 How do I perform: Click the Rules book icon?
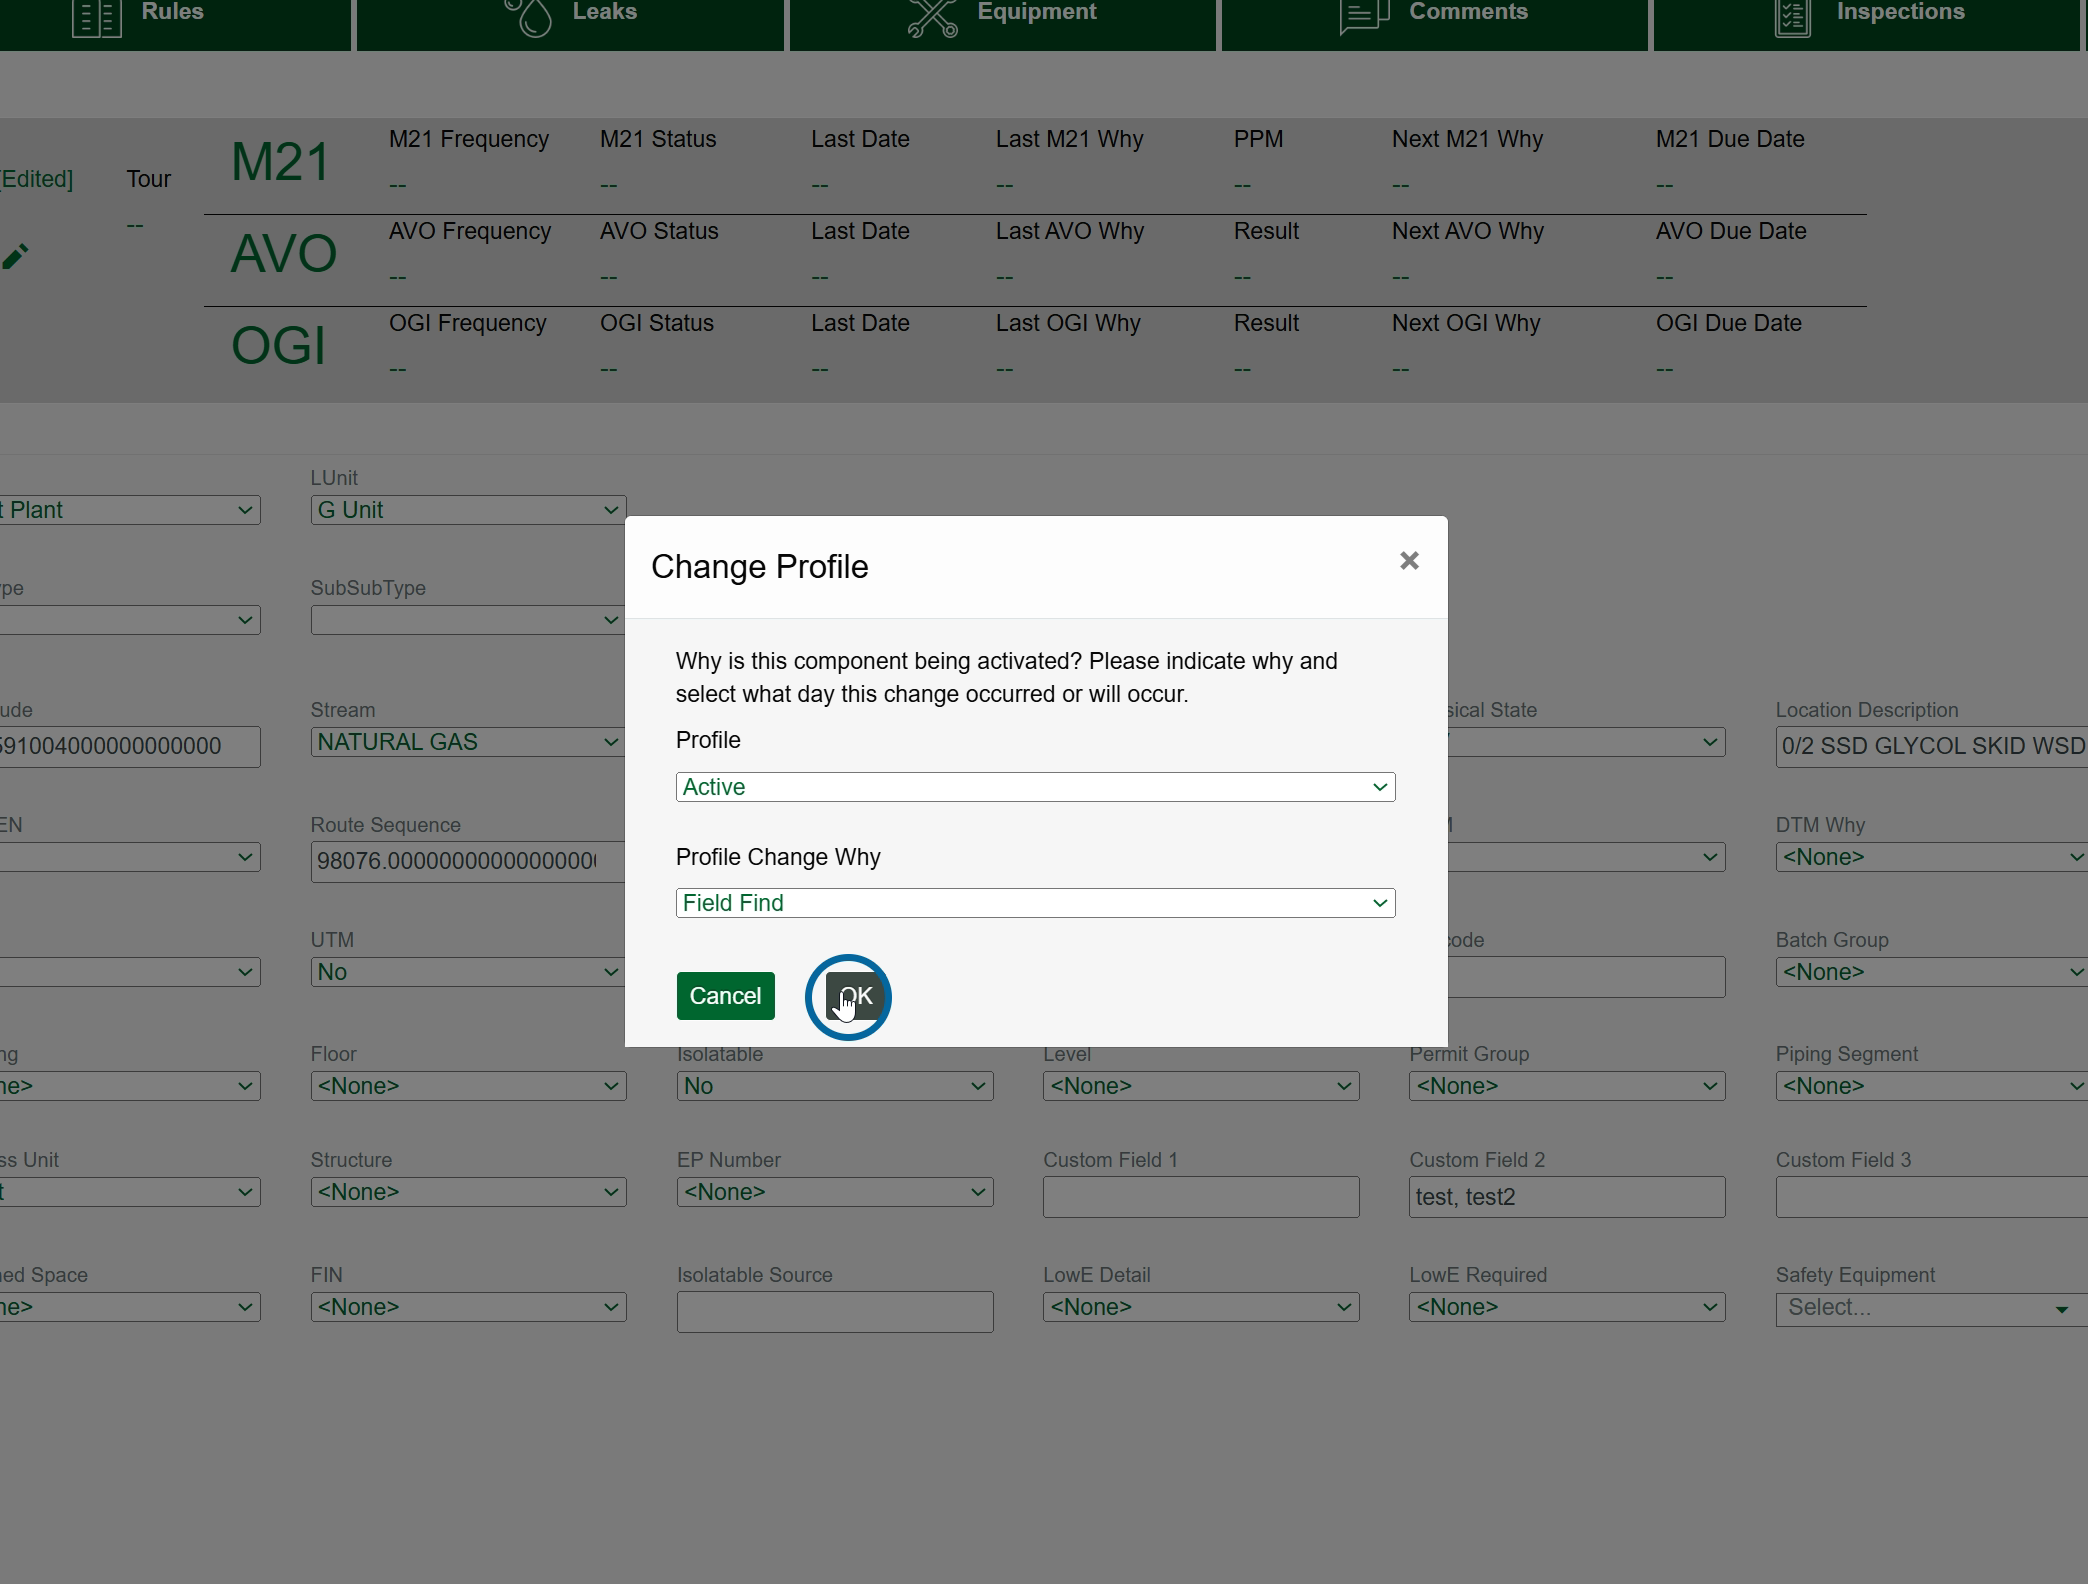tap(97, 17)
